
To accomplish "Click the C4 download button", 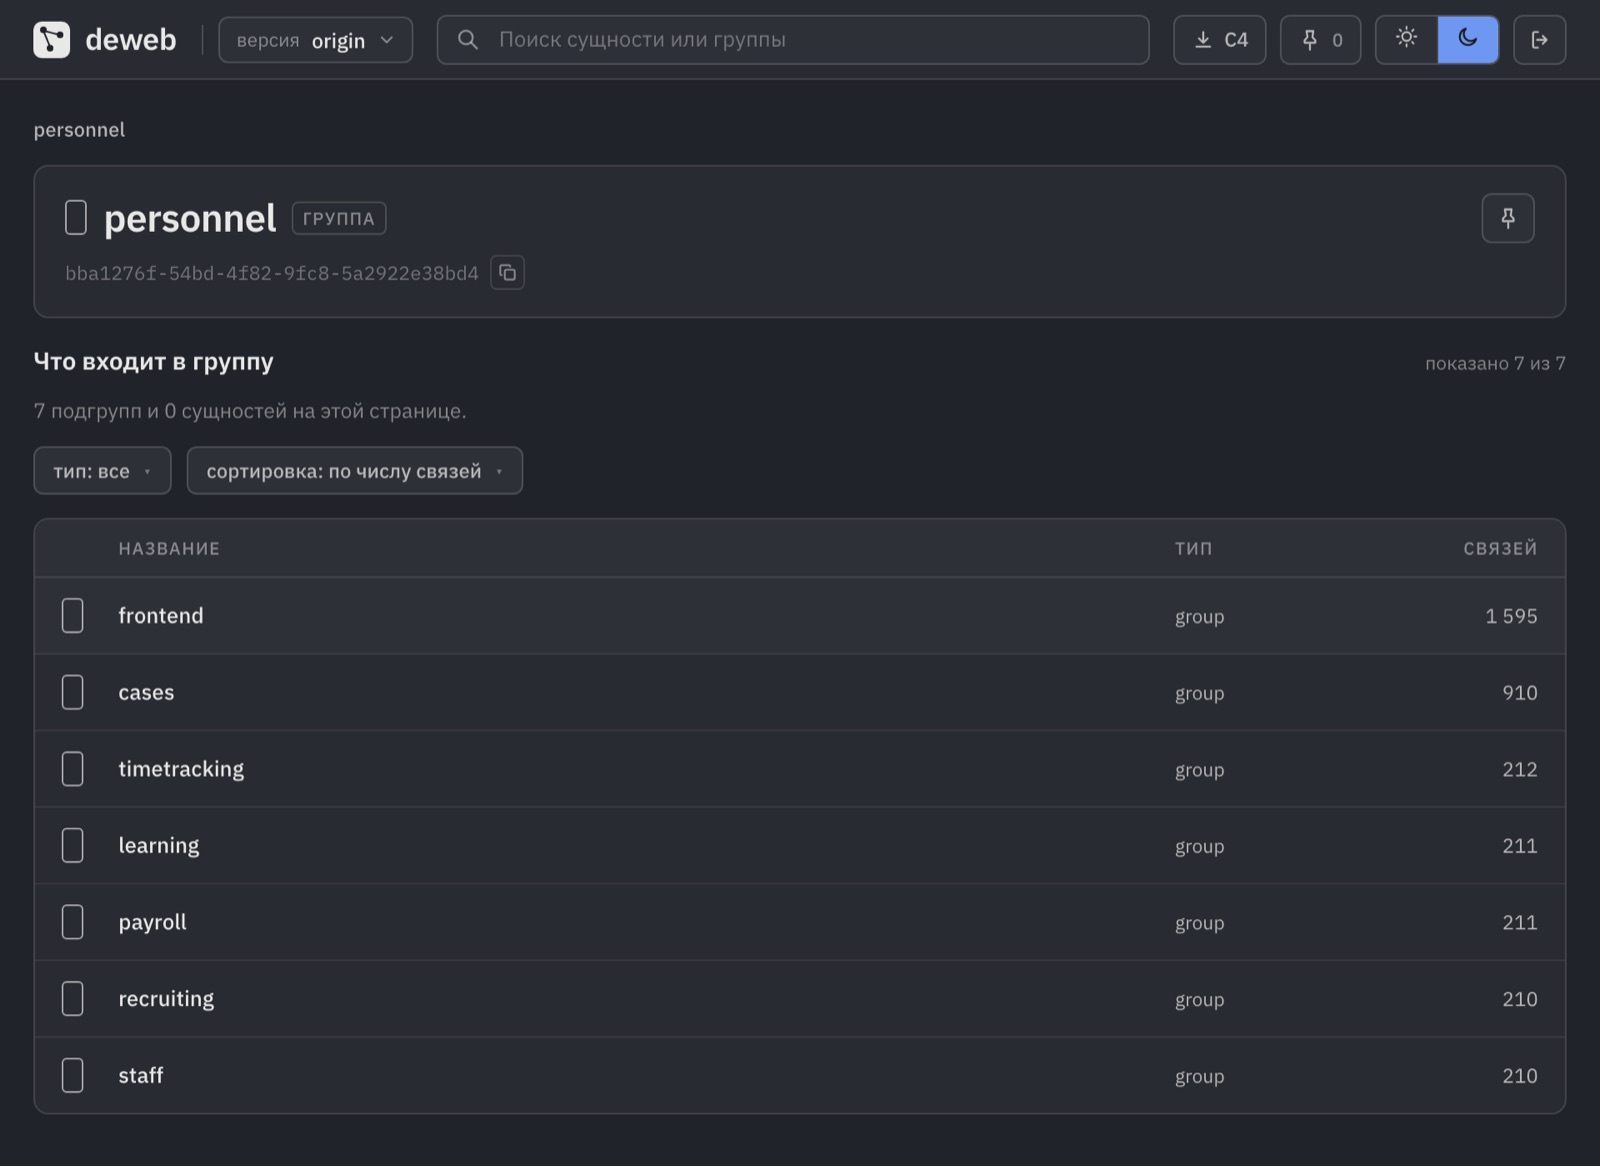I will pyautogui.click(x=1220, y=40).
